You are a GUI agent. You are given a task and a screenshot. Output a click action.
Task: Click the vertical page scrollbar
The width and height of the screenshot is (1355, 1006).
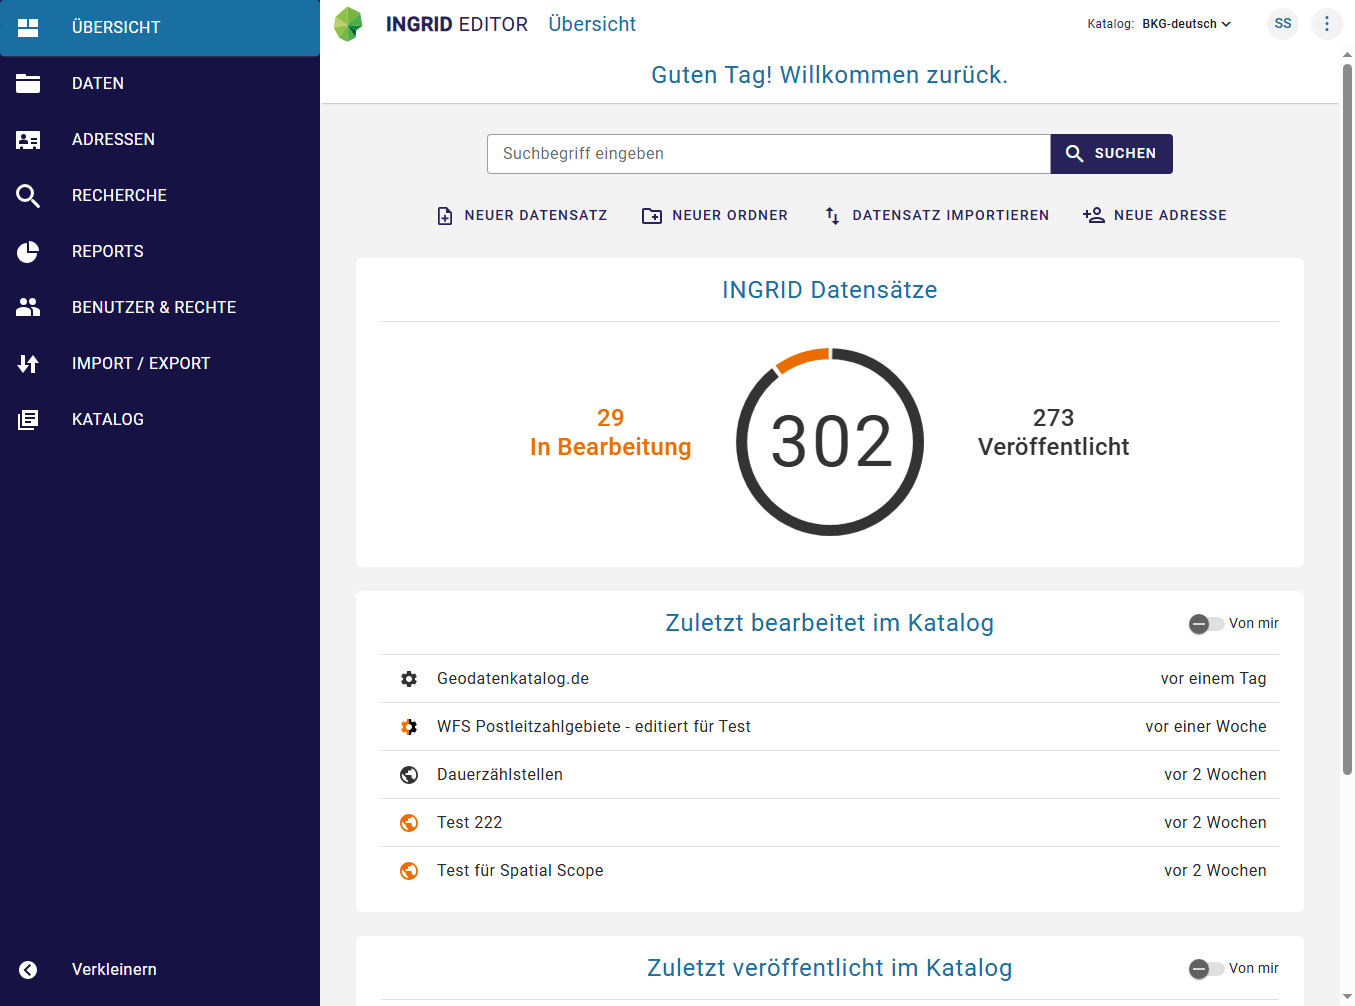[x=1347, y=420]
